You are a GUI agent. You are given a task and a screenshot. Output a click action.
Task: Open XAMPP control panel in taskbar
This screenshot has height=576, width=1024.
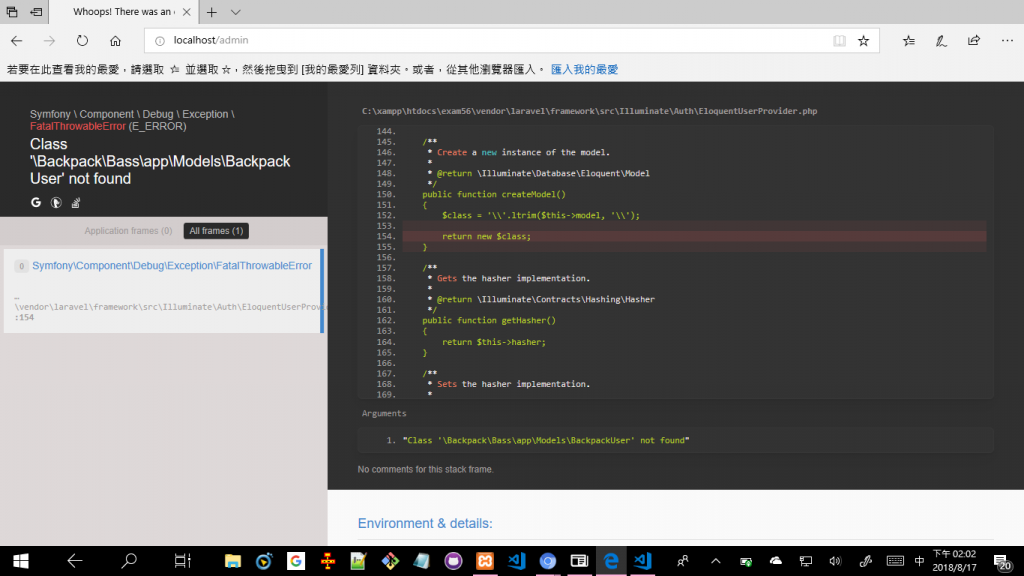click(x=485, y=561)
